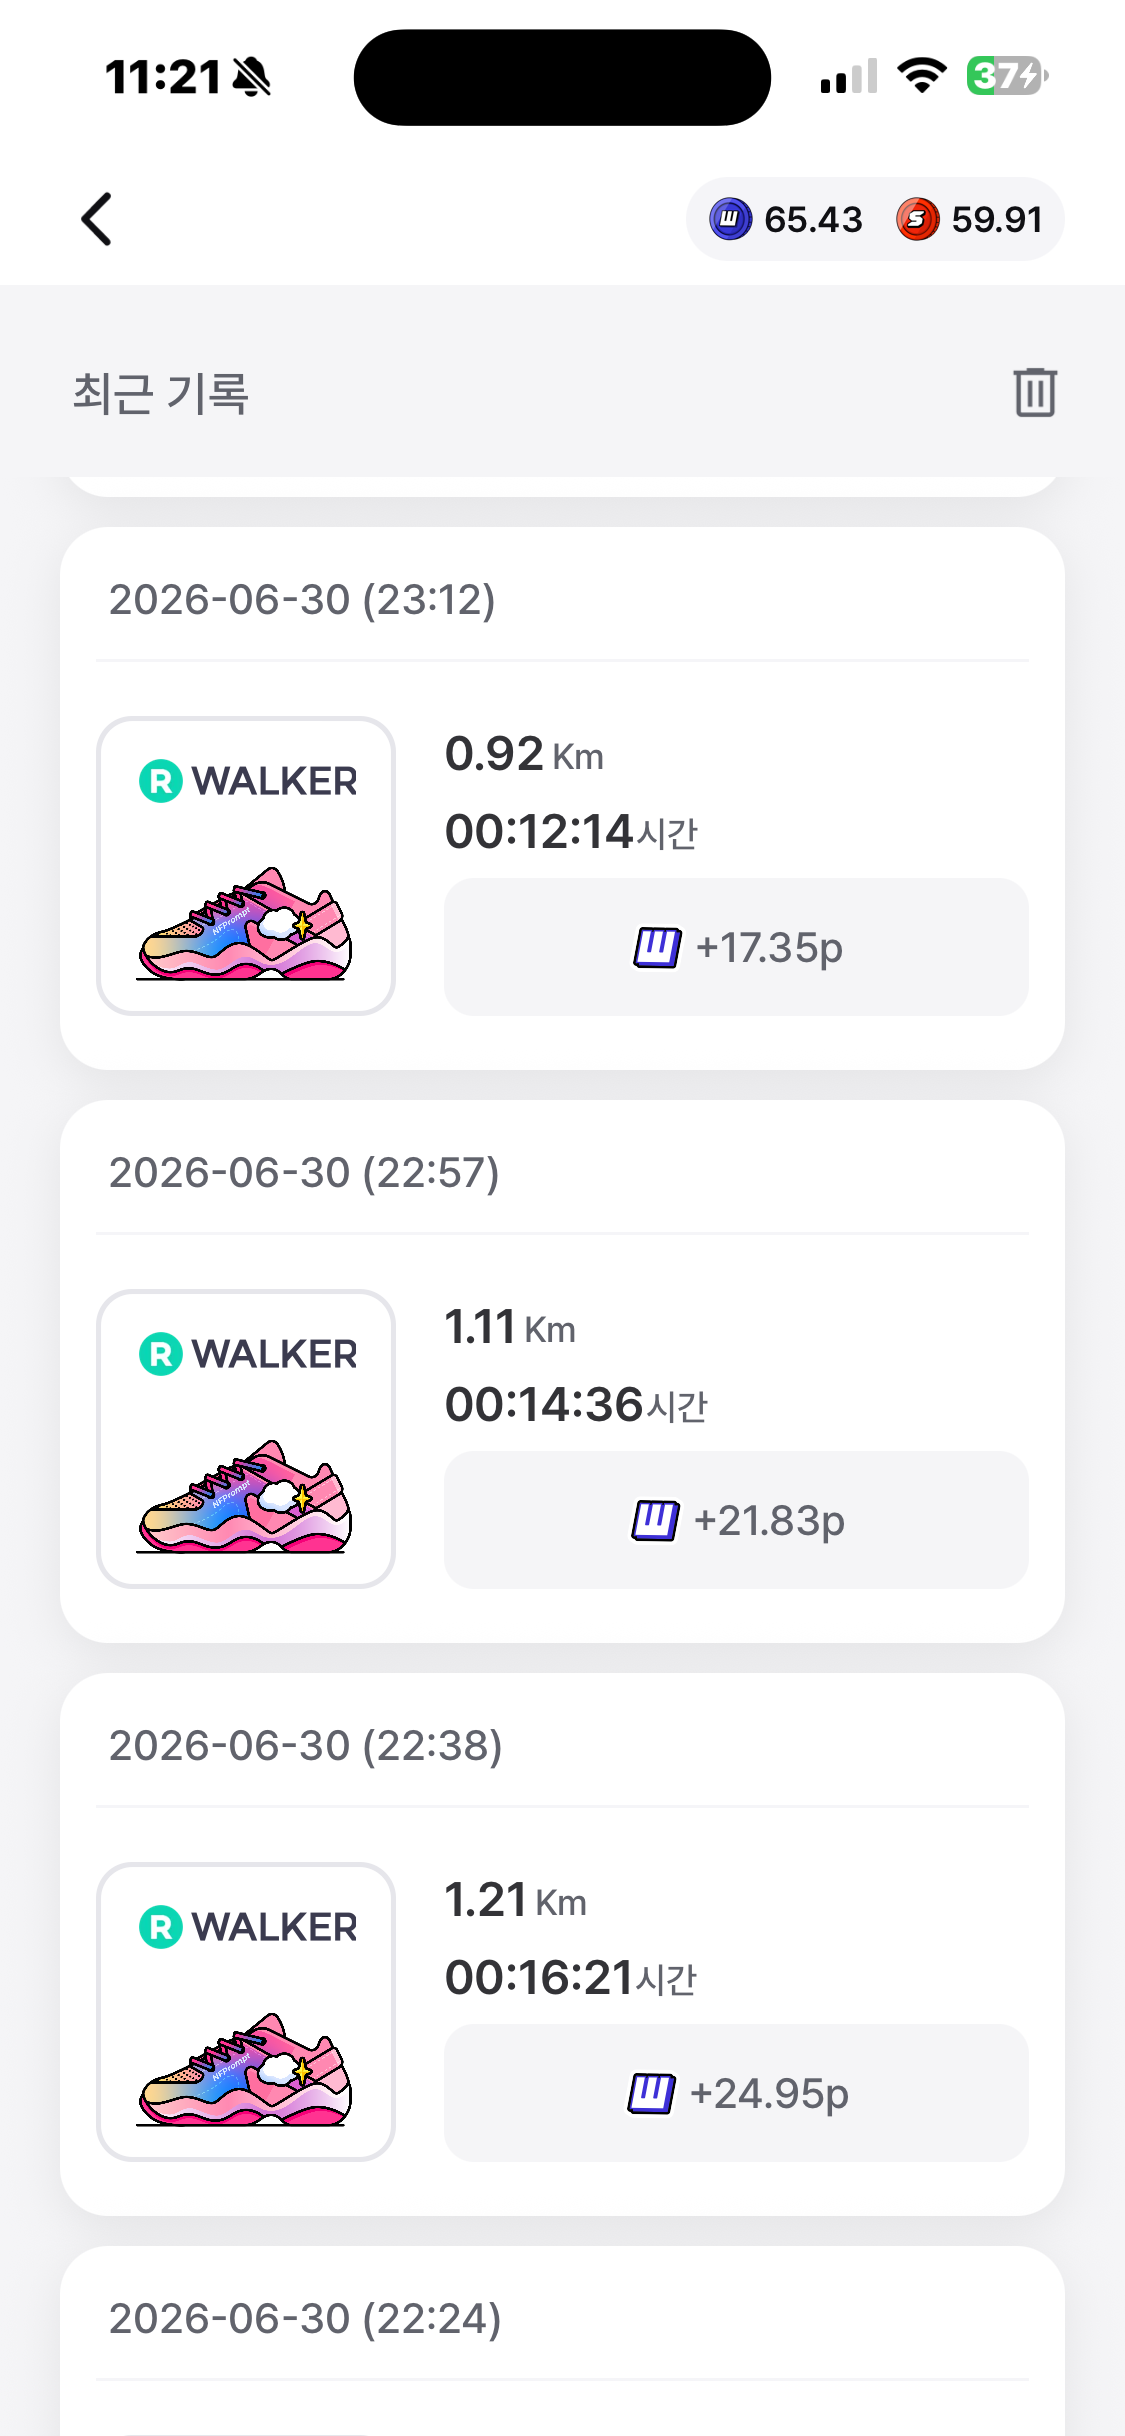Select the WALKER sneaker thumbnail in 22:38 record

point(246,2012)
